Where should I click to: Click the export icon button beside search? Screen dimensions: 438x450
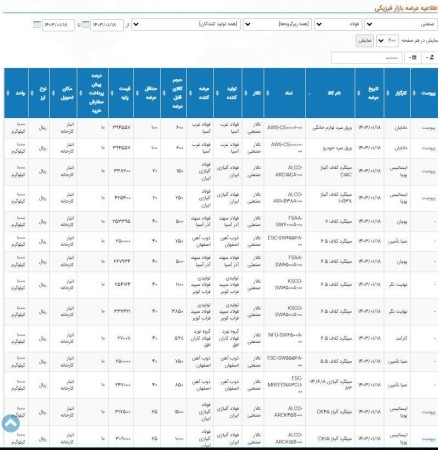click(430, 58)
